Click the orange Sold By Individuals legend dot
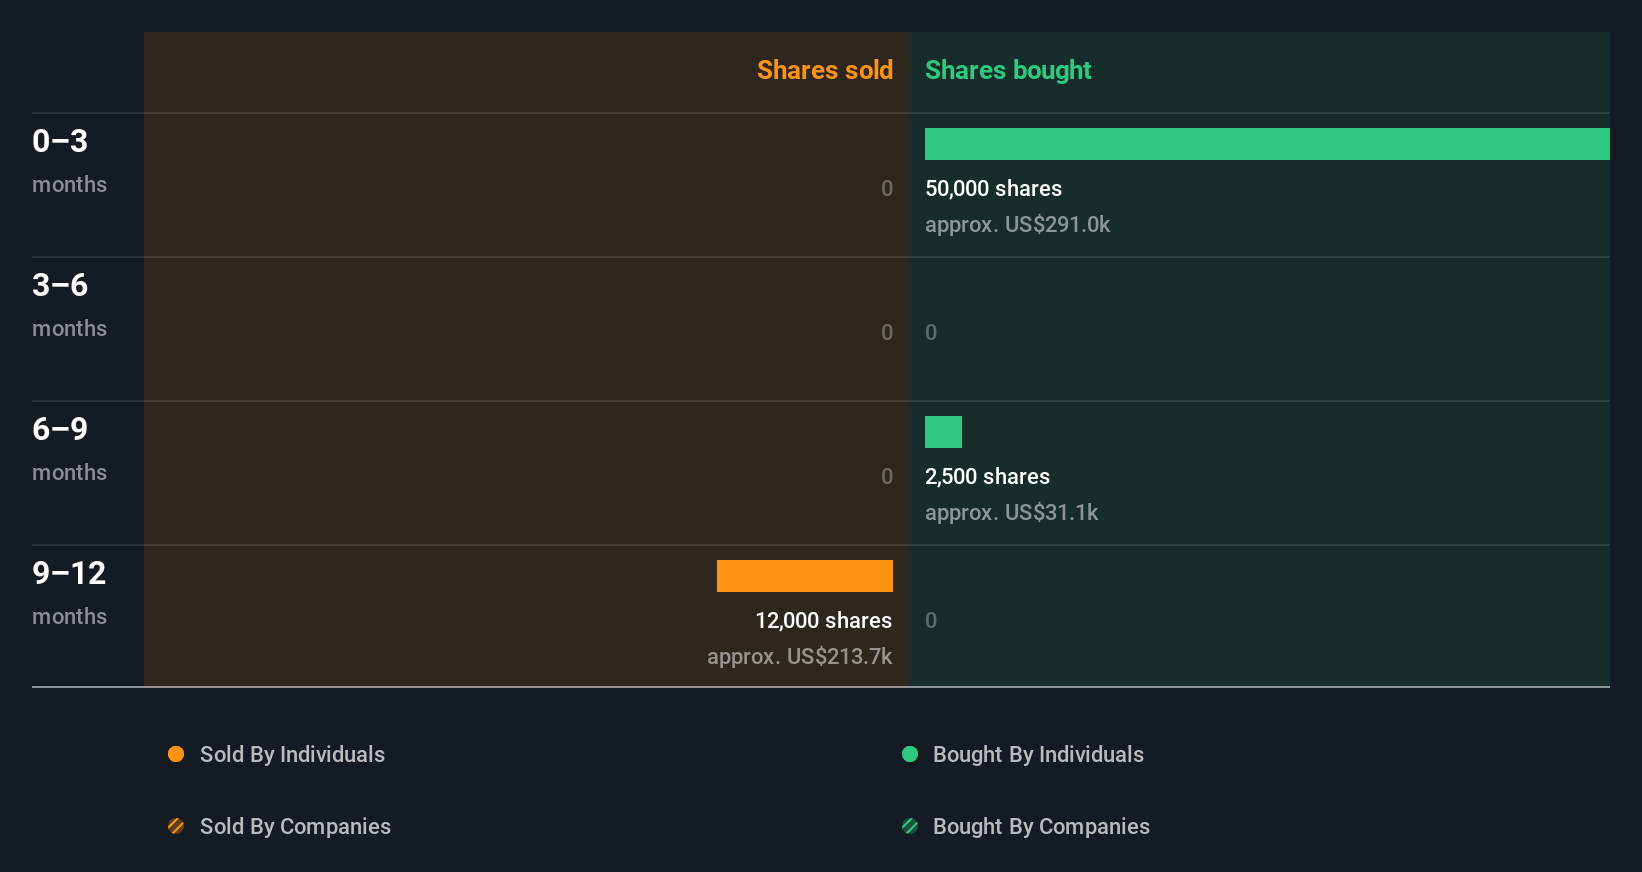The width and height of the screenshot is (1642, 872). click(x=176, y=754)
